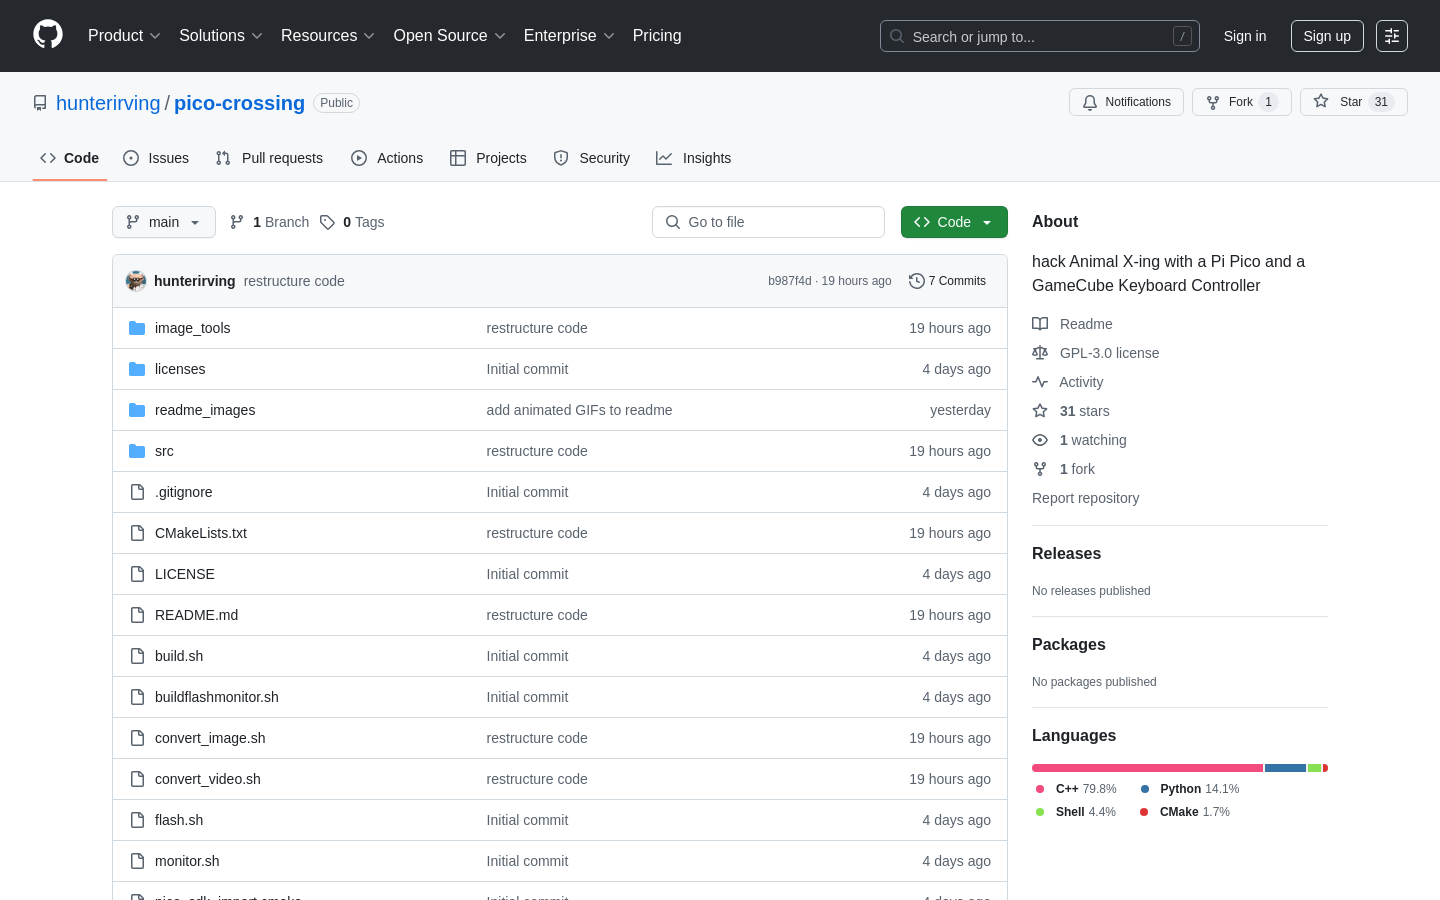Click the build.sh file icon

137,656
